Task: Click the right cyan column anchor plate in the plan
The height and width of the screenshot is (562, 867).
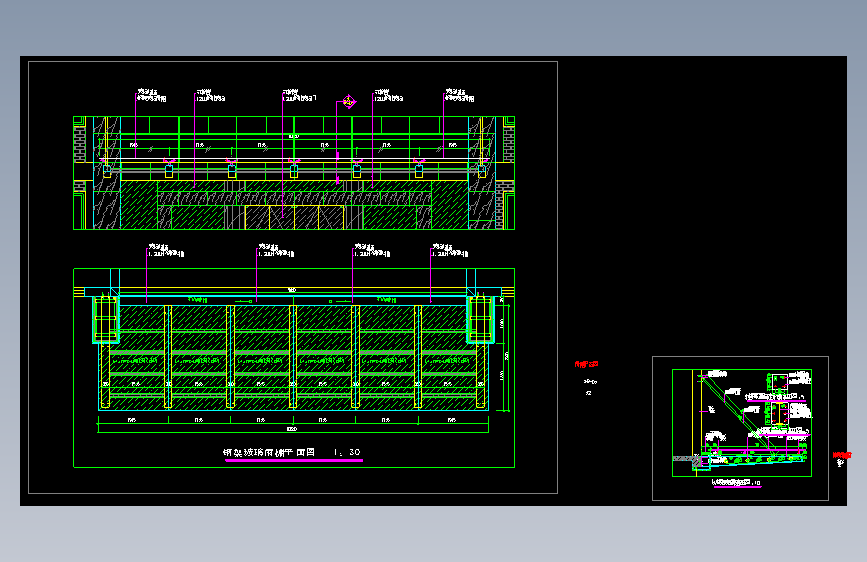Action: [480, 320]
